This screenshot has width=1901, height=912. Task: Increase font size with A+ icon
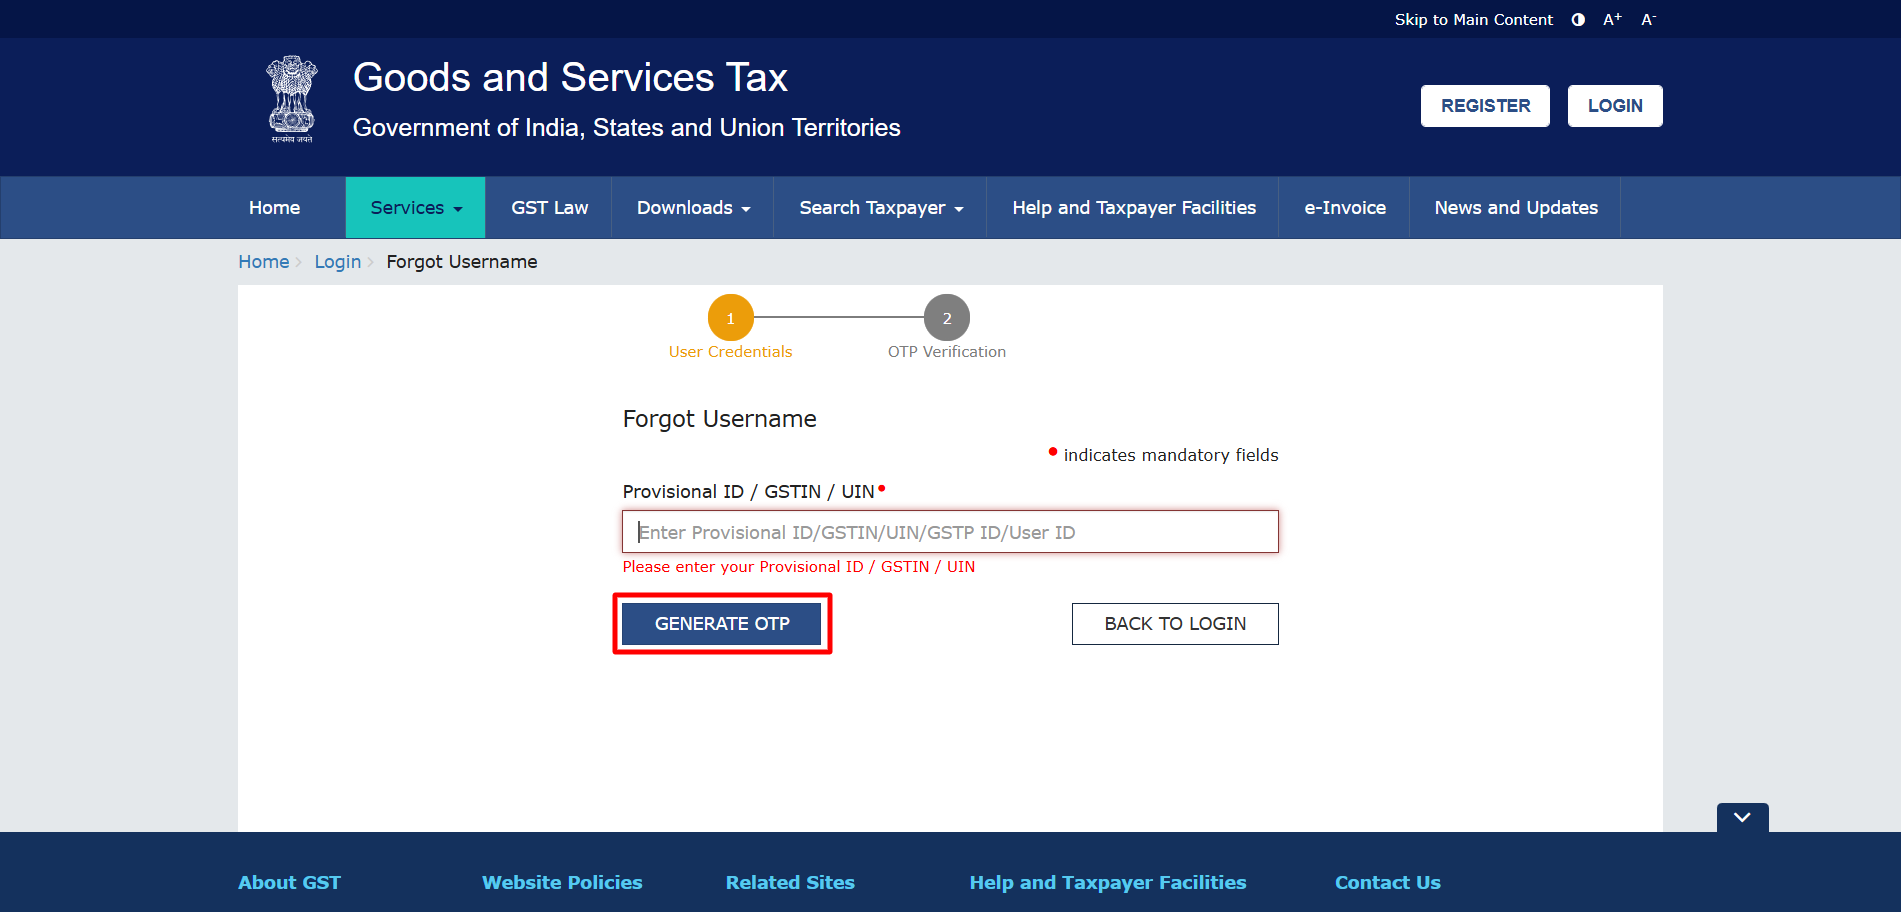pyautogui.click(x=1612, y=20)
